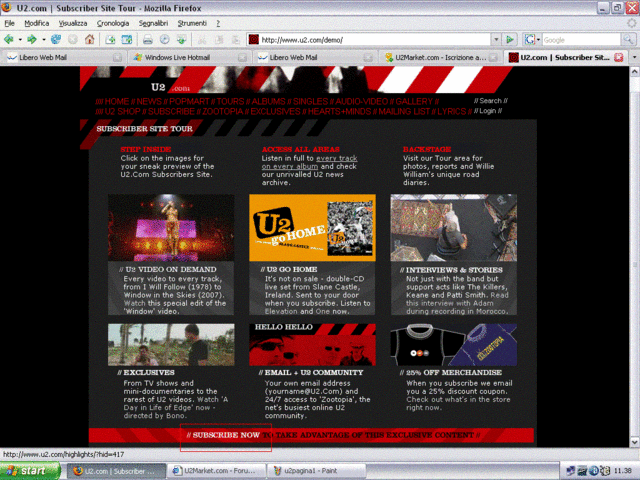The height and width of the screenshot is (480, 640).
Task: Open the HOME link in site navigation
Action: 117,101
